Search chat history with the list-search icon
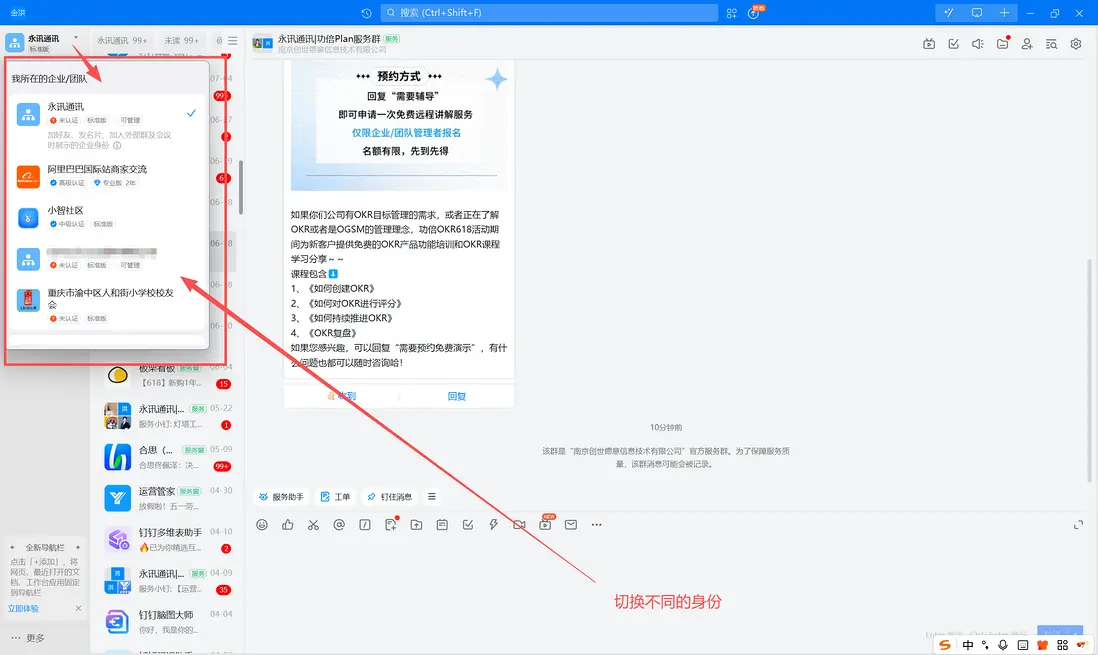Screen dimensions: 1098x655 click(1052, 44)
